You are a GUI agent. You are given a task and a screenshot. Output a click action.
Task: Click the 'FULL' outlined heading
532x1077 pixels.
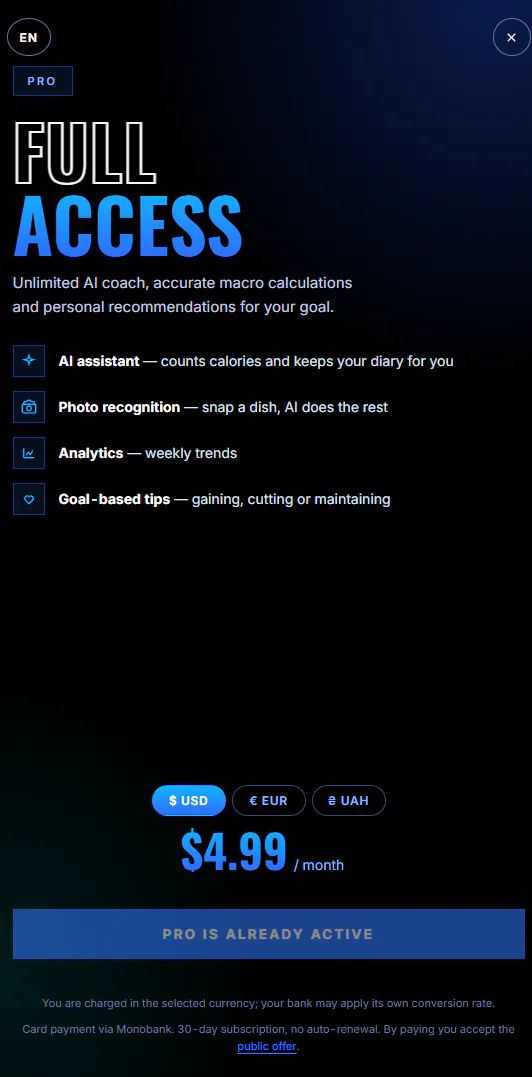pyautogui.click(x=84, y=153)
